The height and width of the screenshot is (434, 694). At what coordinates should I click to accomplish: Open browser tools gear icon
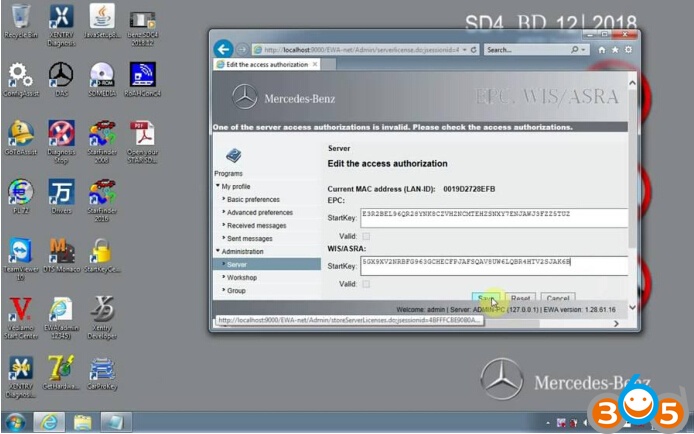tap(628, 50)
